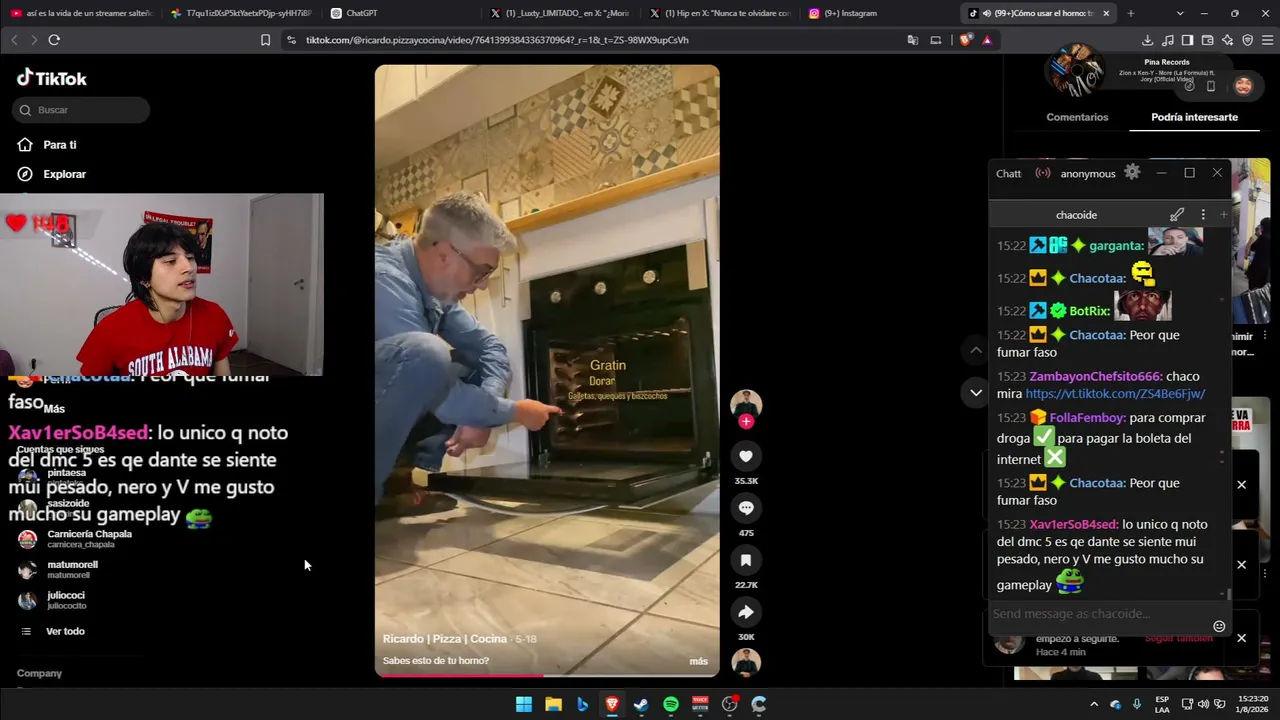Viewport: 1280px width, 720px height.
Task: Focus the TikTok Buscar search field
Action: pyautogui.click(x=82, y=110)
